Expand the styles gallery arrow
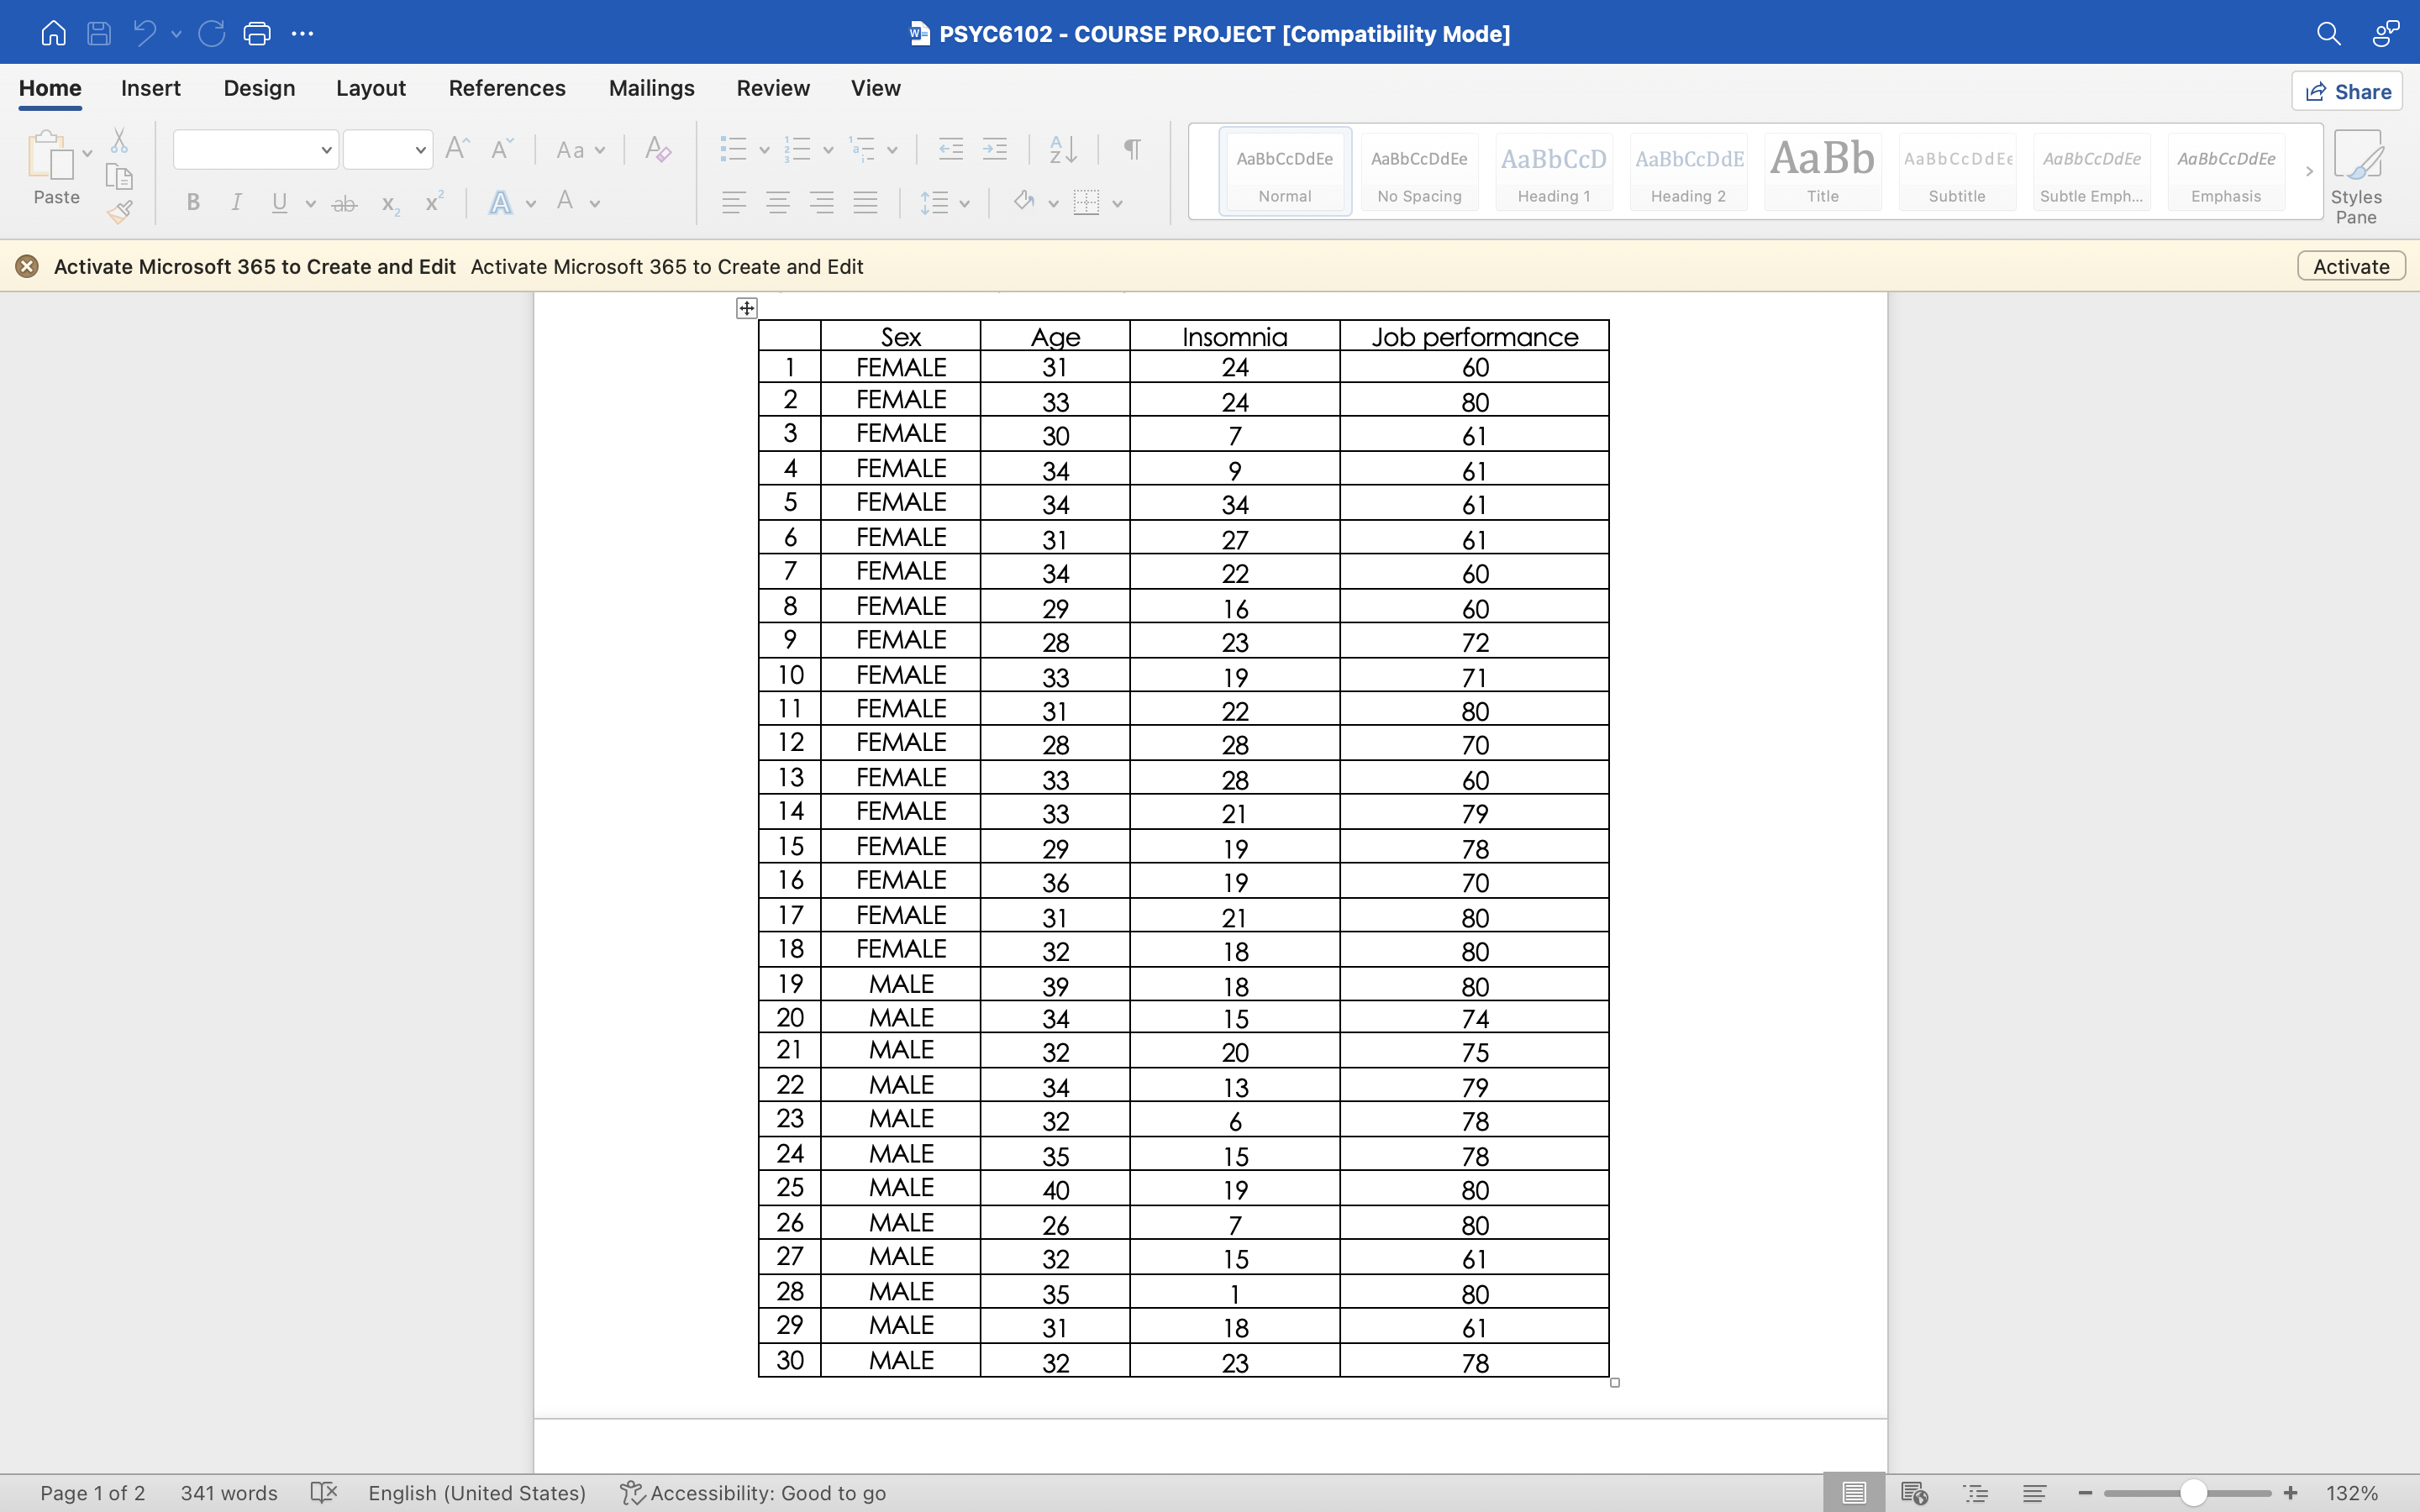The width and height of the screenshot is (2420, 1512). point(2309,171)
